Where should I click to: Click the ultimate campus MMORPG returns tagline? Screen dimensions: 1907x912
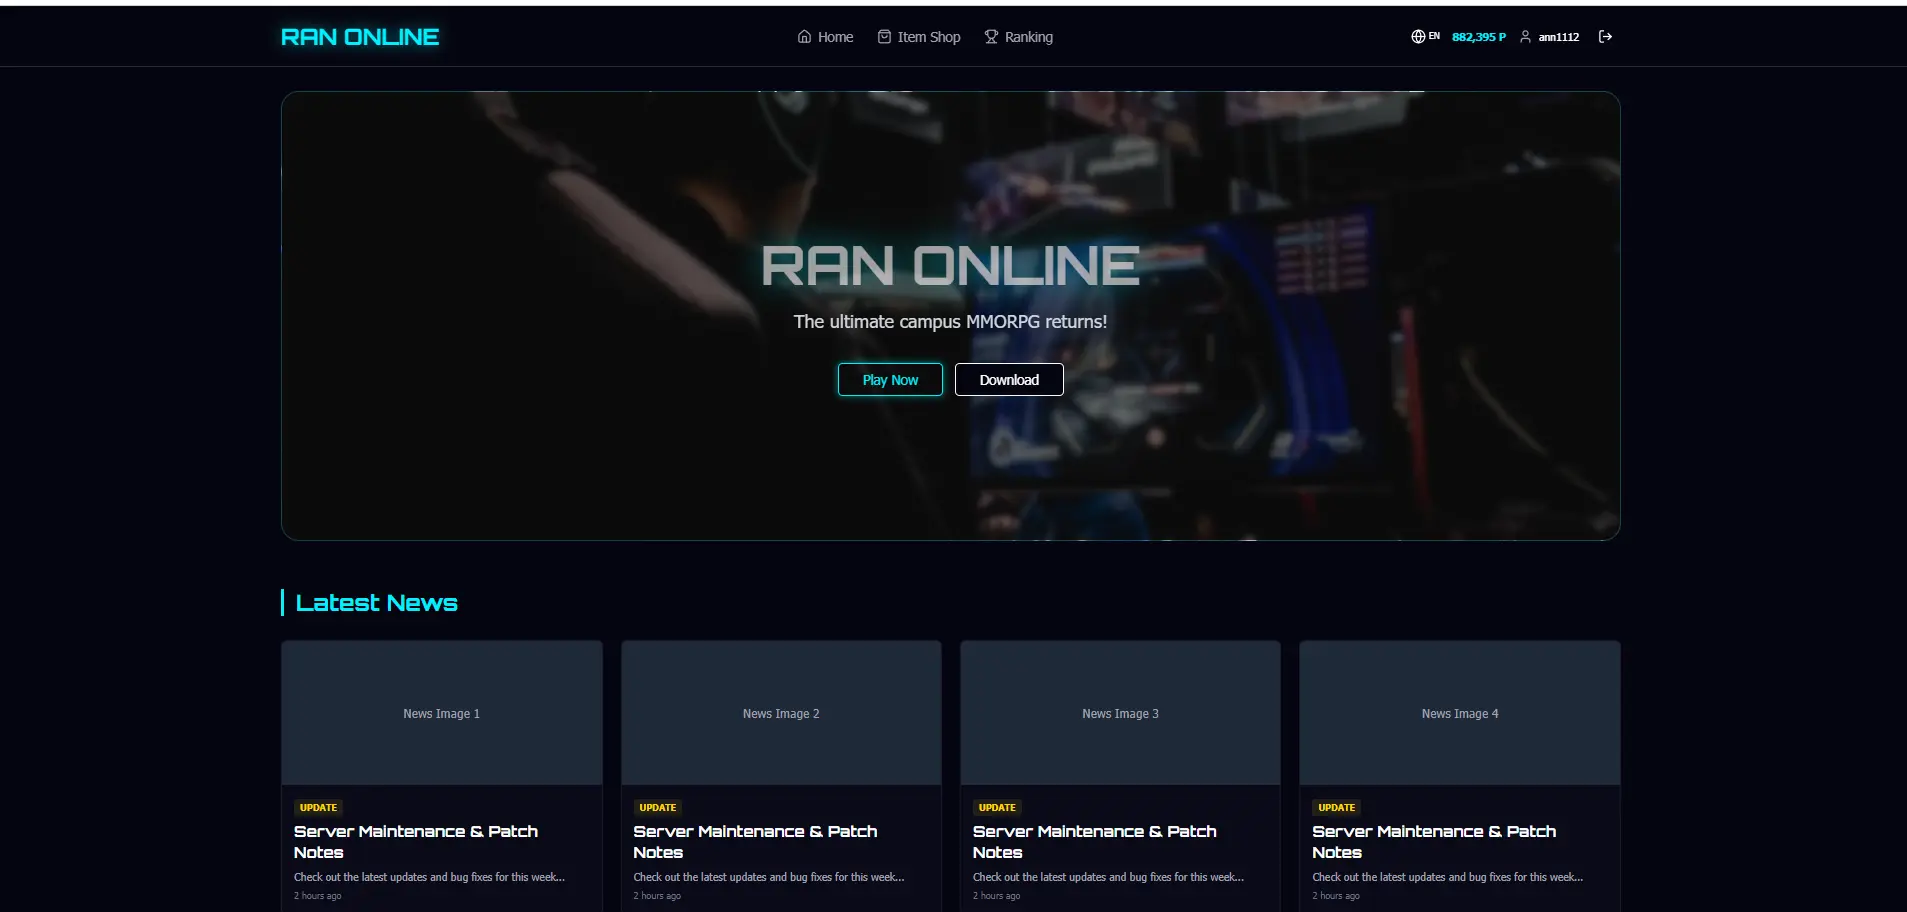click(950, 322)
